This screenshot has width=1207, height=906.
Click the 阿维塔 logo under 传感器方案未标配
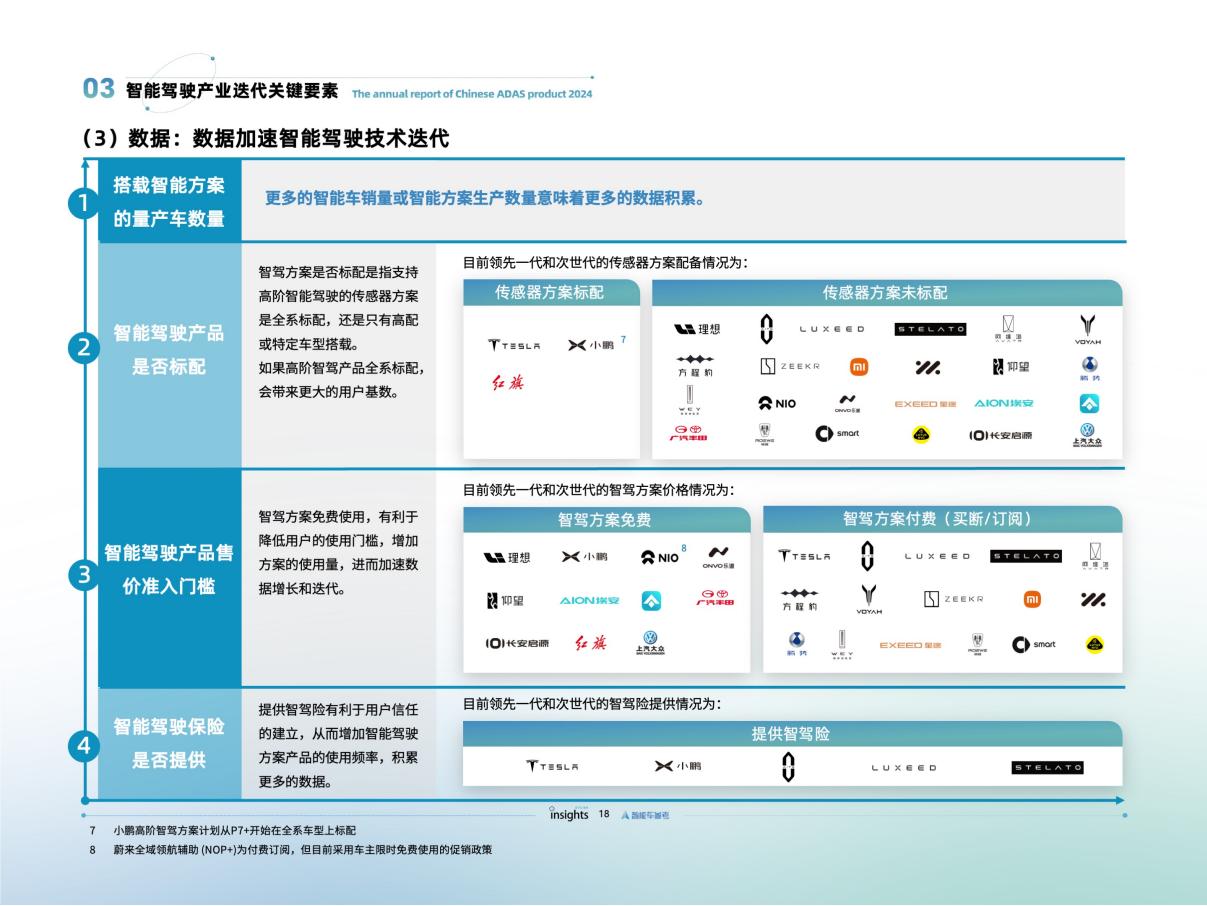coord(1009,329)
